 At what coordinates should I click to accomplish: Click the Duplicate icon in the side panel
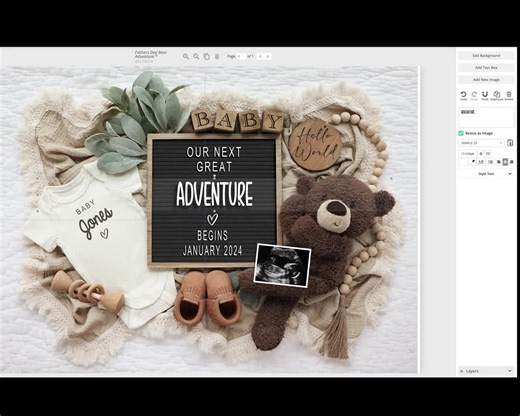[497, 96]
